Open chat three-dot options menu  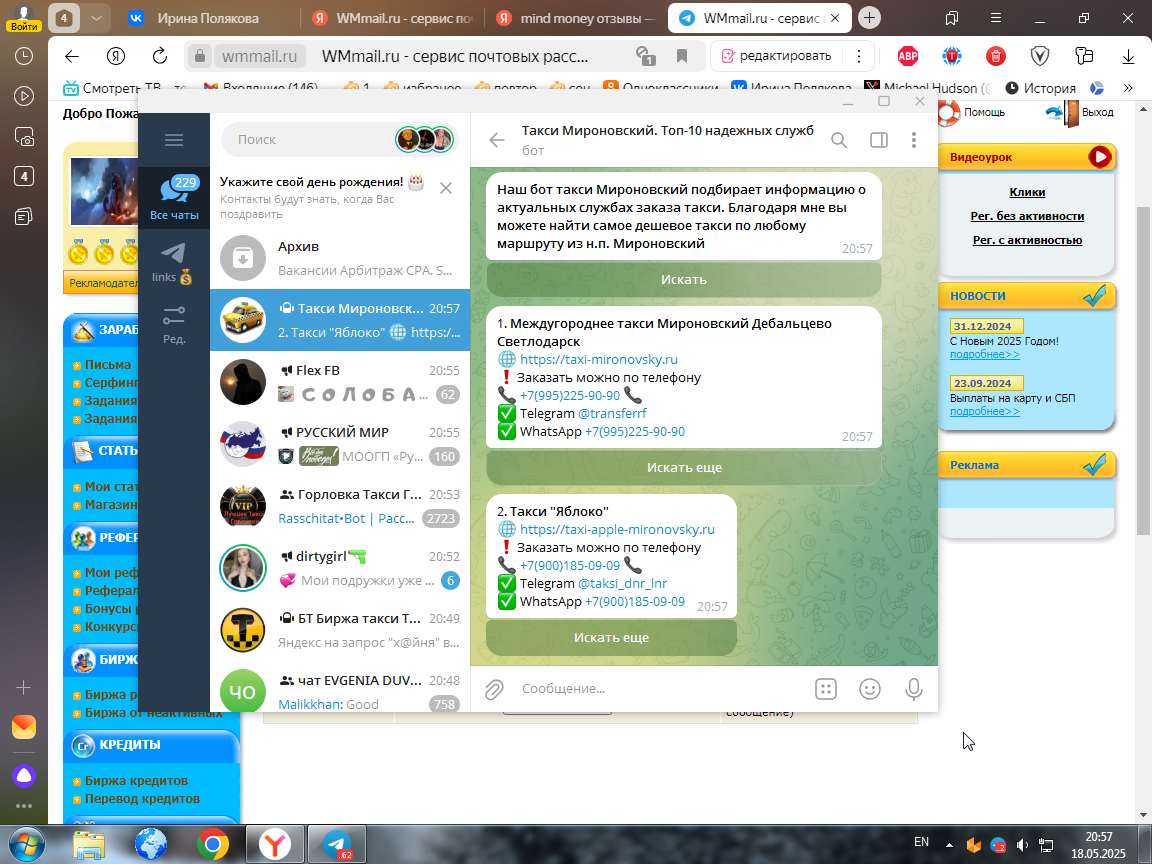tap(914, 140)
